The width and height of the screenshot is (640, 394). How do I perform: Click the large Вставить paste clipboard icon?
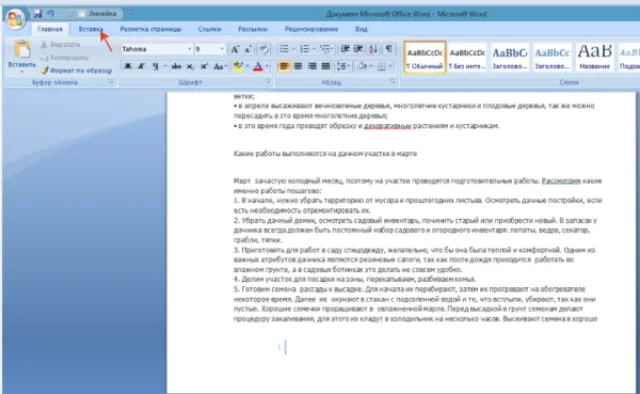(x=22, y=50)
